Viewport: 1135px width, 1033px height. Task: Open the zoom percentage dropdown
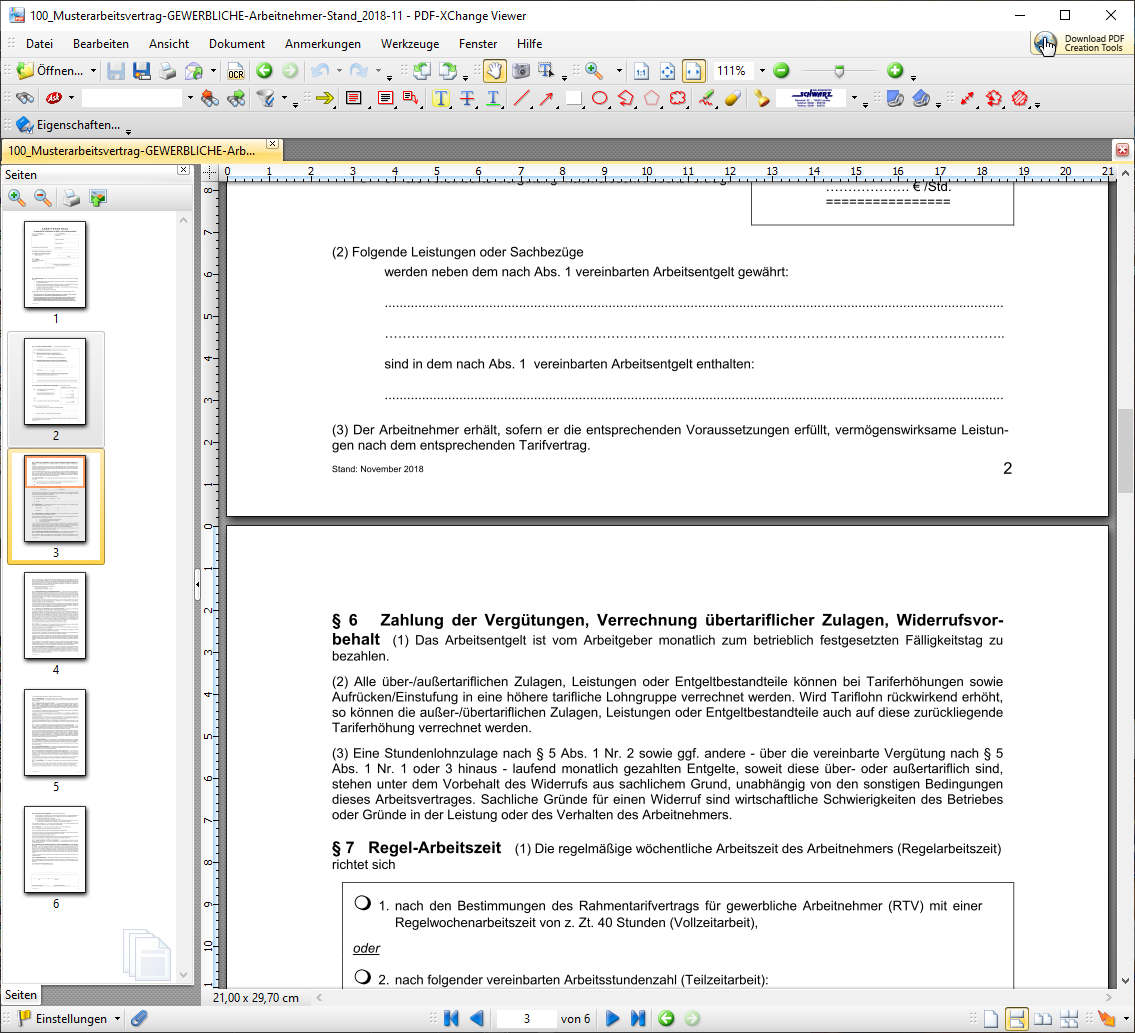coord(762,71)
